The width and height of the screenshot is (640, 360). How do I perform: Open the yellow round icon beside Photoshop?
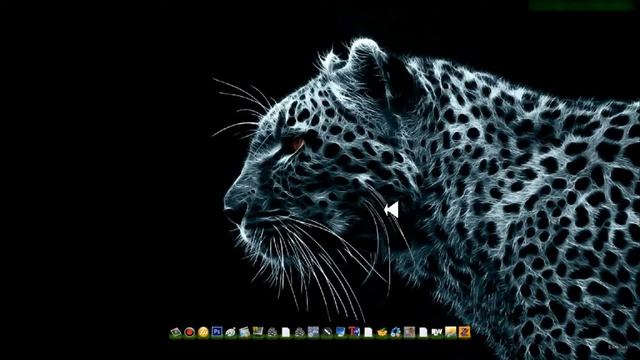point(203,332)
